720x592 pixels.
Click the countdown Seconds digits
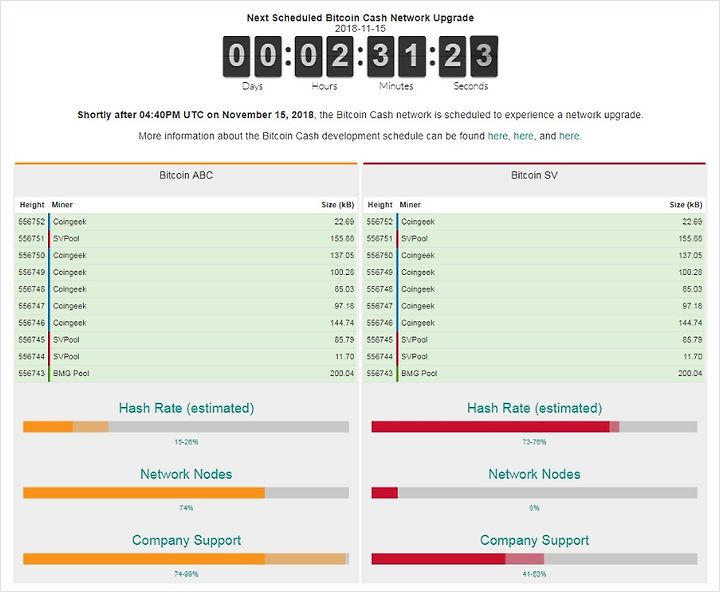point(468,56)
